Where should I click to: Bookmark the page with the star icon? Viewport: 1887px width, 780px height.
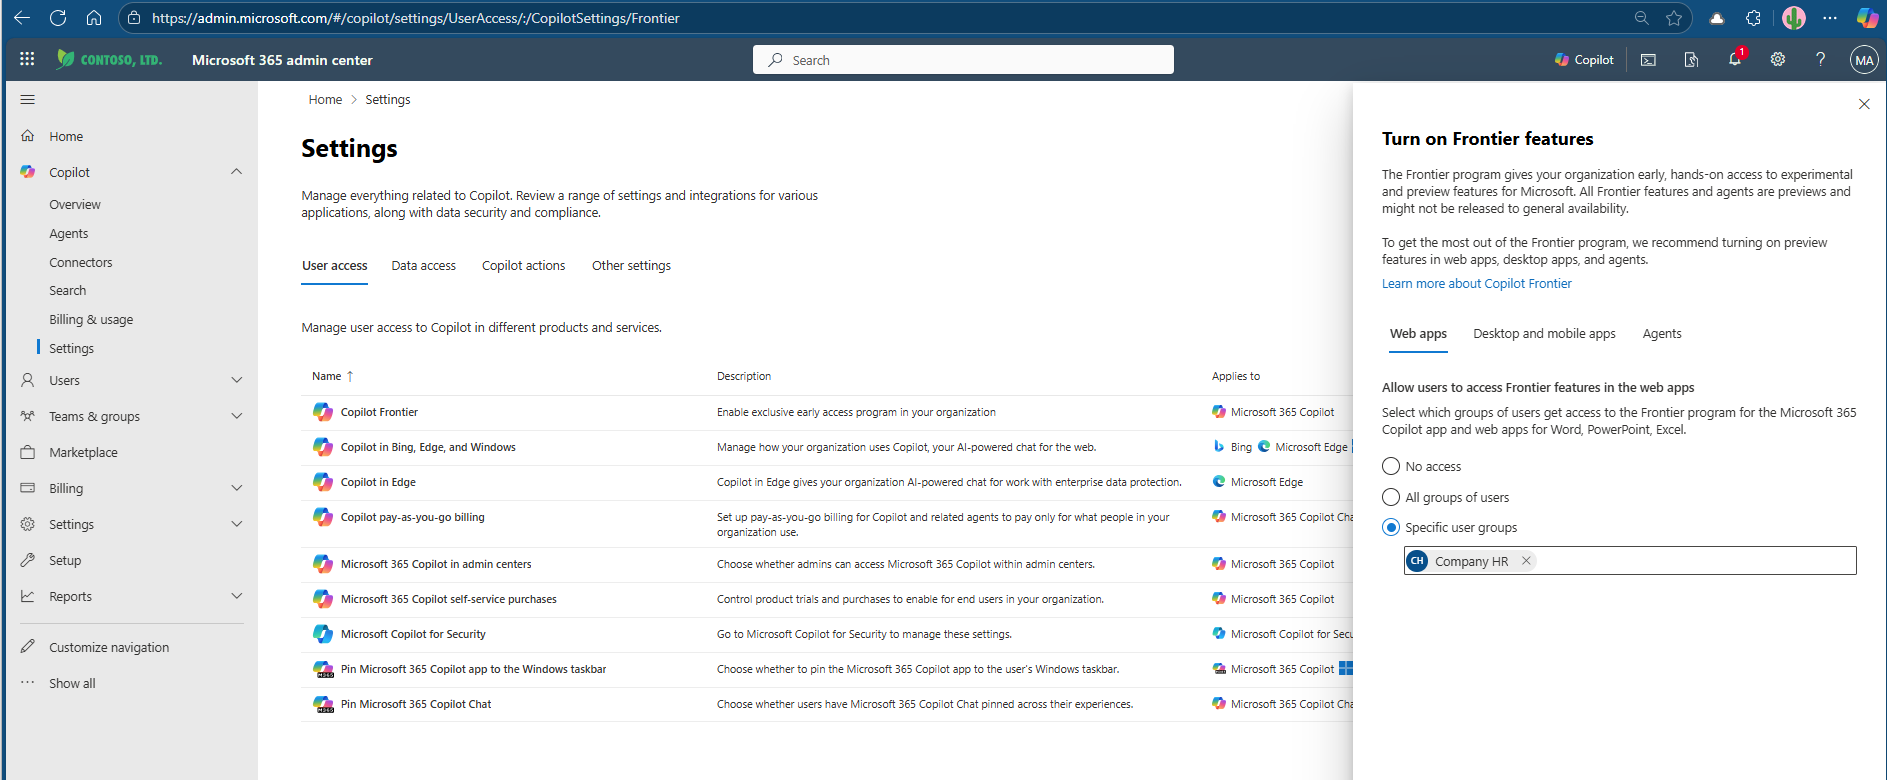point(1674,18)
